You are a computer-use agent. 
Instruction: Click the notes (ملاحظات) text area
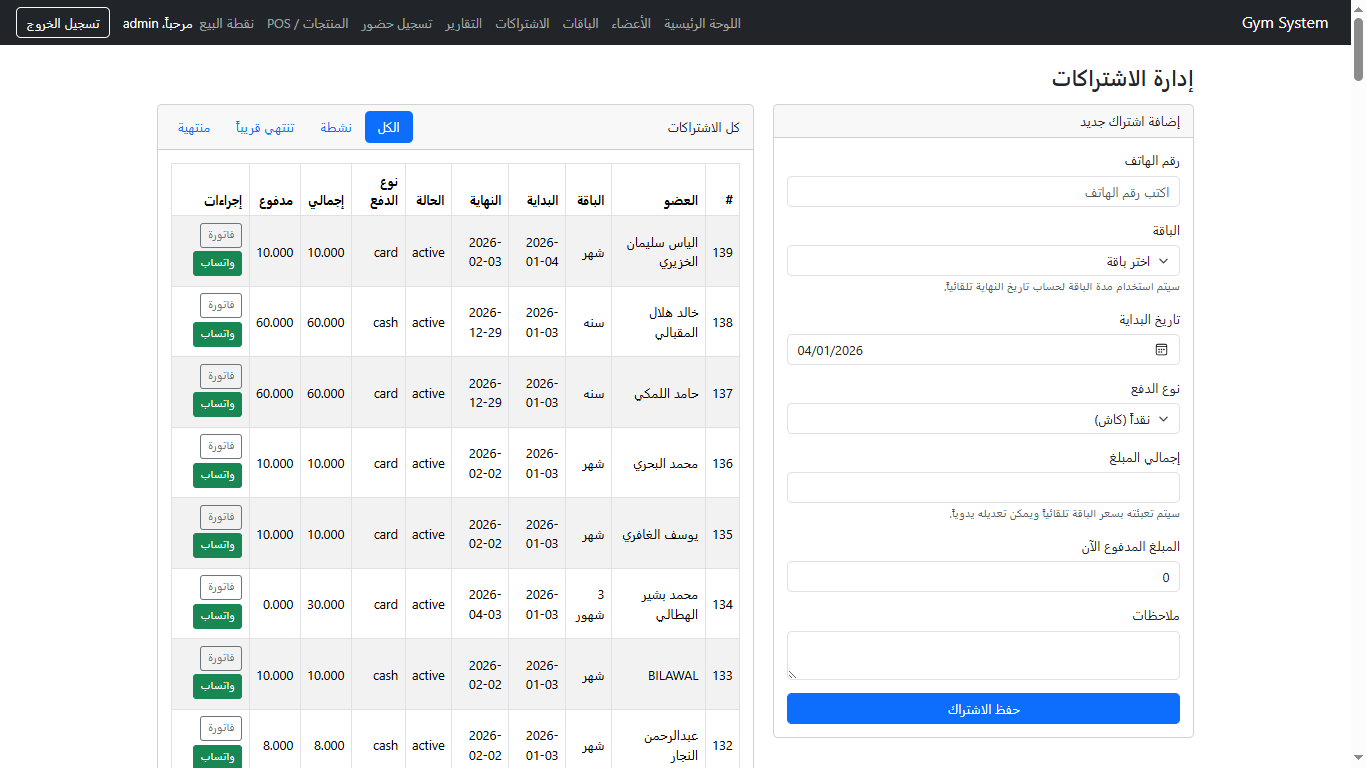coord(982,655)
